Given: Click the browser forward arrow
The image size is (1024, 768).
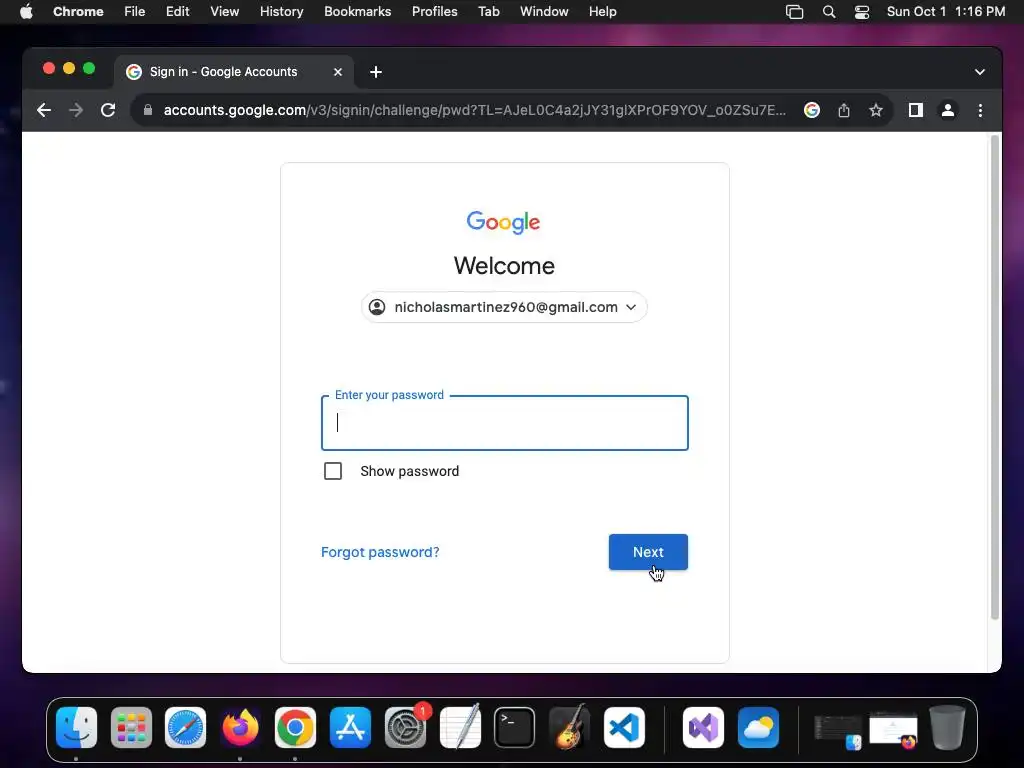Looking at the screenshot, I should click(x=76, y=110).
